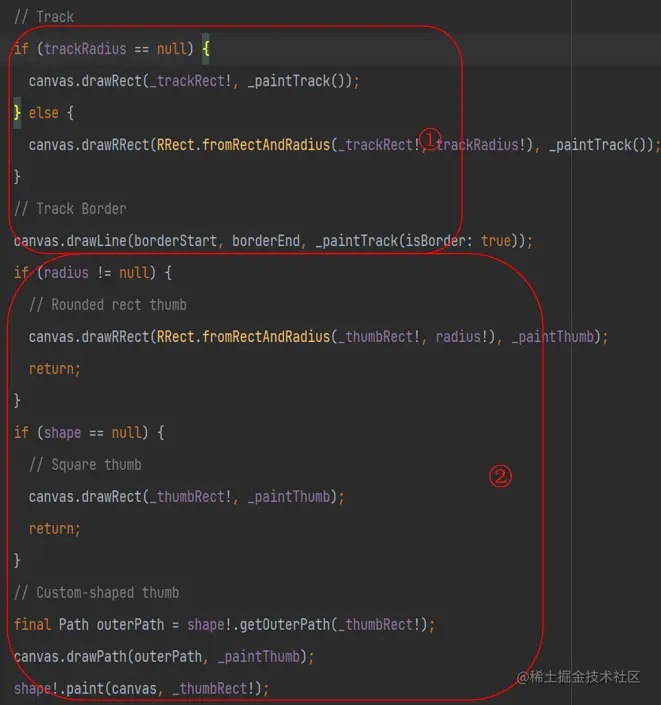The width and height of the screenshot is (661, 705).
Task: Click the '// Square thumb' comment
Action: 85,464
